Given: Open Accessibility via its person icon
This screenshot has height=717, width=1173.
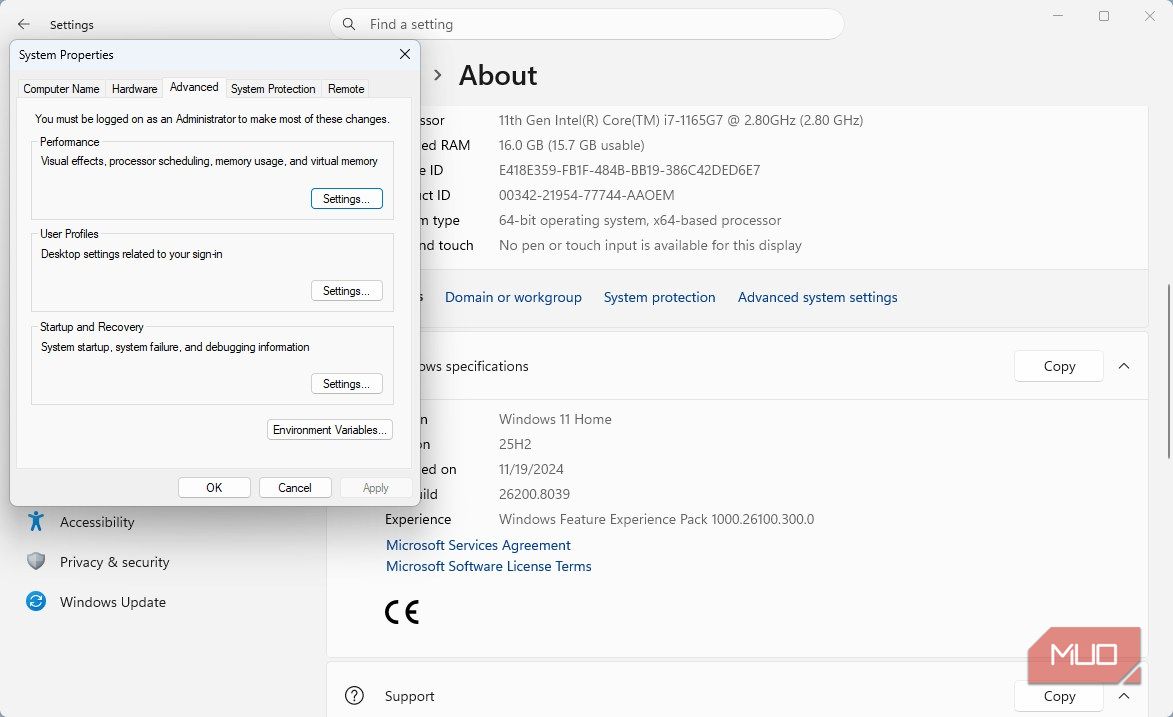Looking at the screenshot, I should 36,521.
